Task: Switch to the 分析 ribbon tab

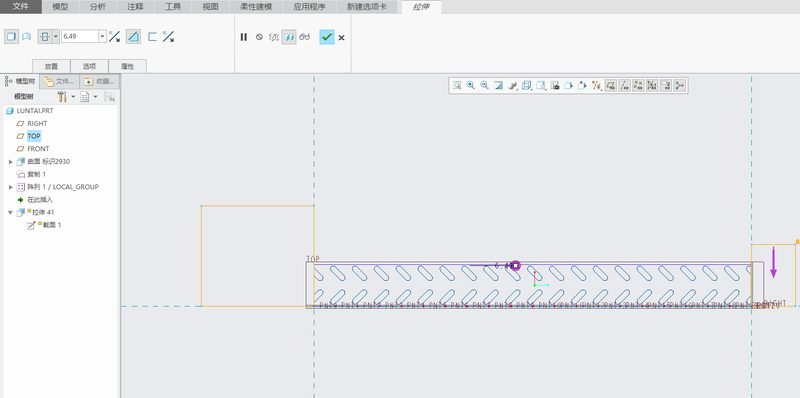Action: tap(97, 7)
